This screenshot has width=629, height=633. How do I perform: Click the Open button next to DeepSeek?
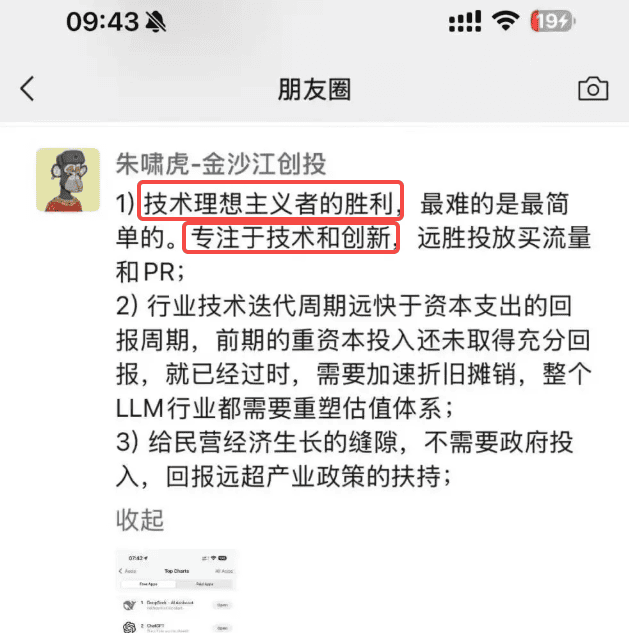222,605
